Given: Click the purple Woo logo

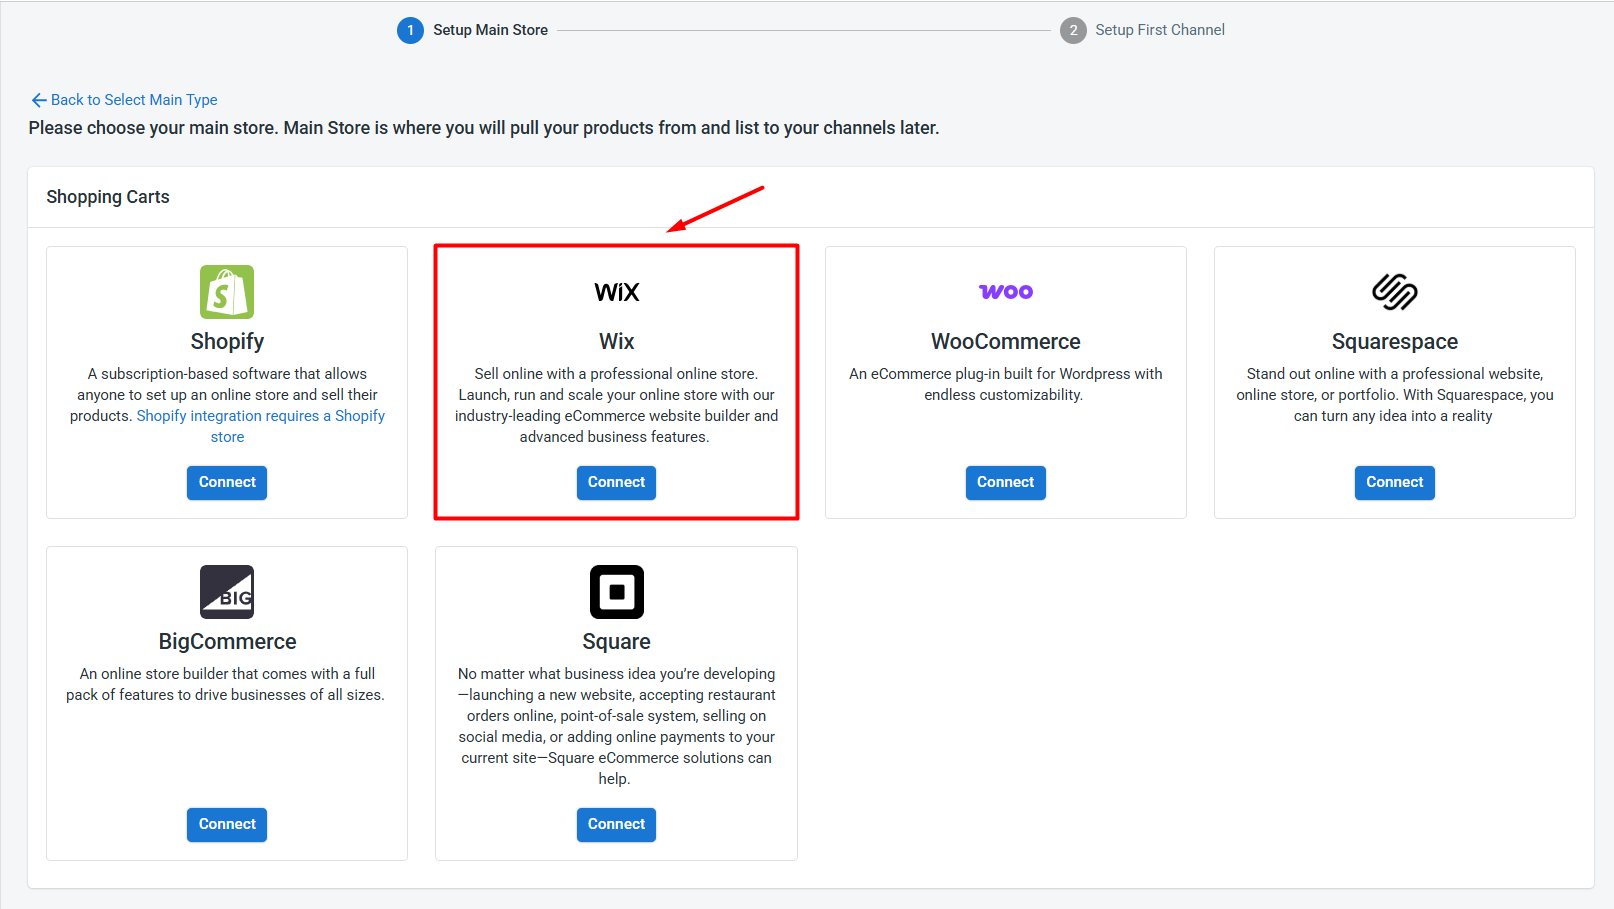Looking at the screenshot, I should tap(1006, 292).
